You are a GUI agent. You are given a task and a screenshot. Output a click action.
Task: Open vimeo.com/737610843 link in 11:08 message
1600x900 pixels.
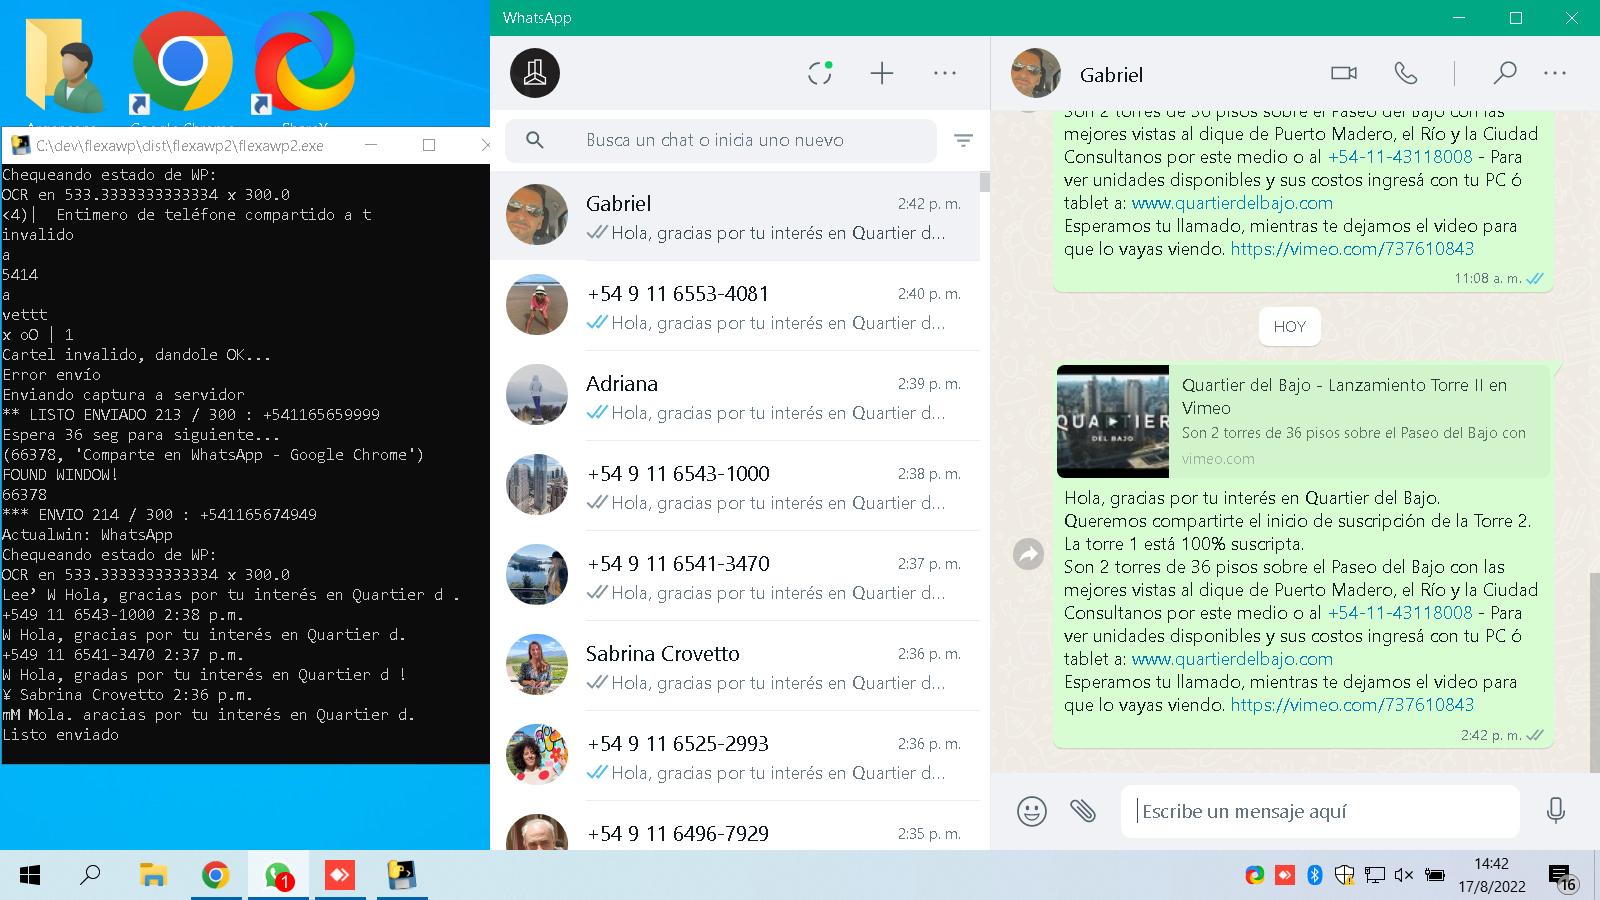(x=1352, y=248)
